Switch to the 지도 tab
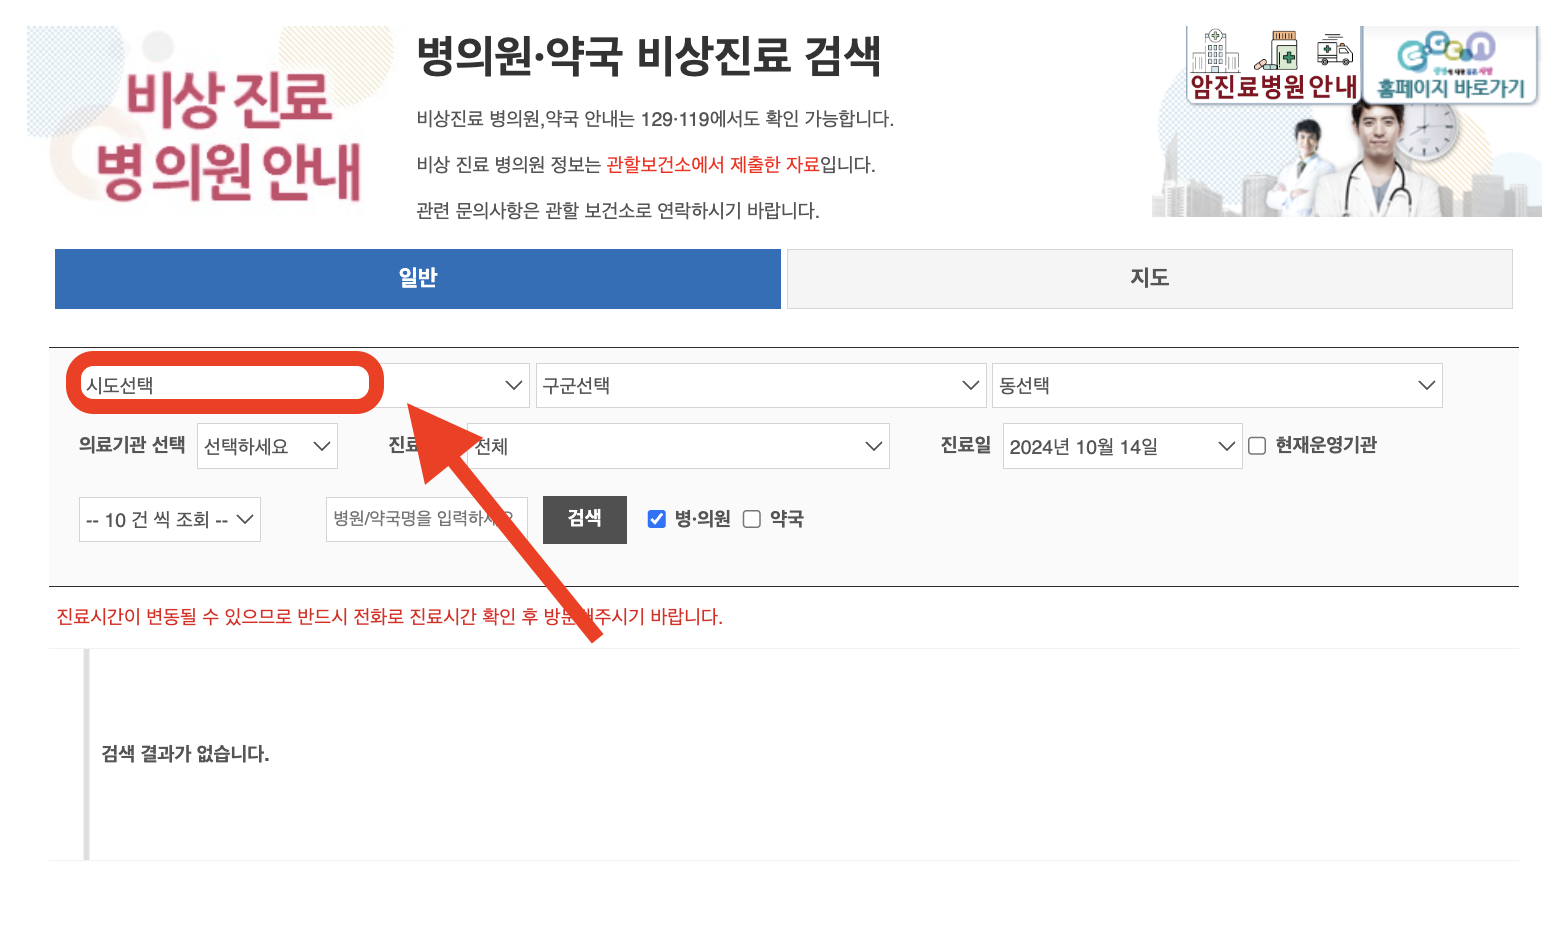The image size is (1560, 932). 1148,278
